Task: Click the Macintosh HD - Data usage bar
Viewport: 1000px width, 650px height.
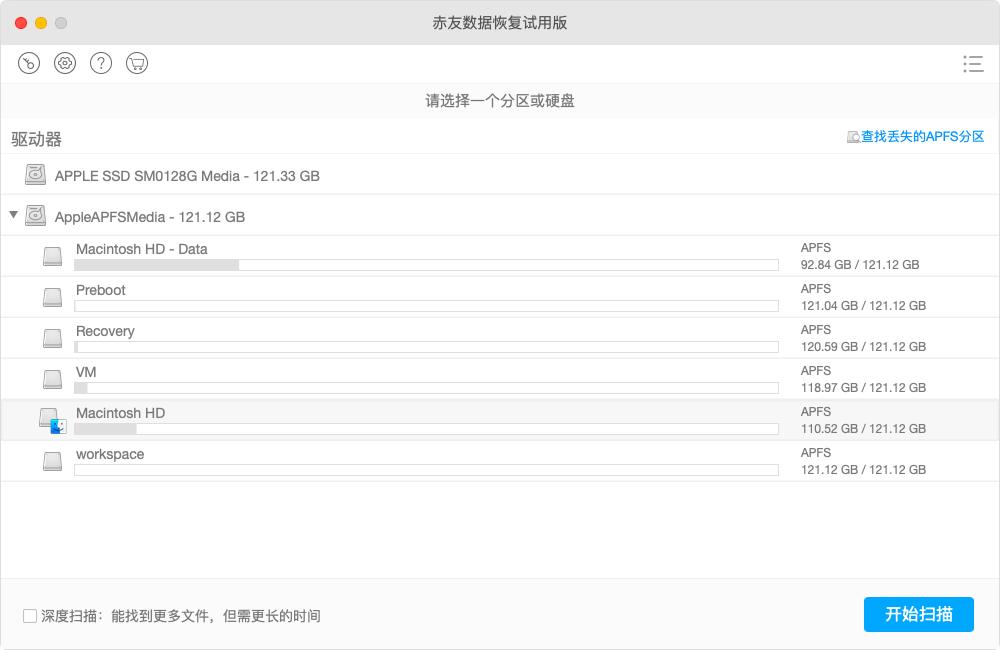Action: point(426,265)
